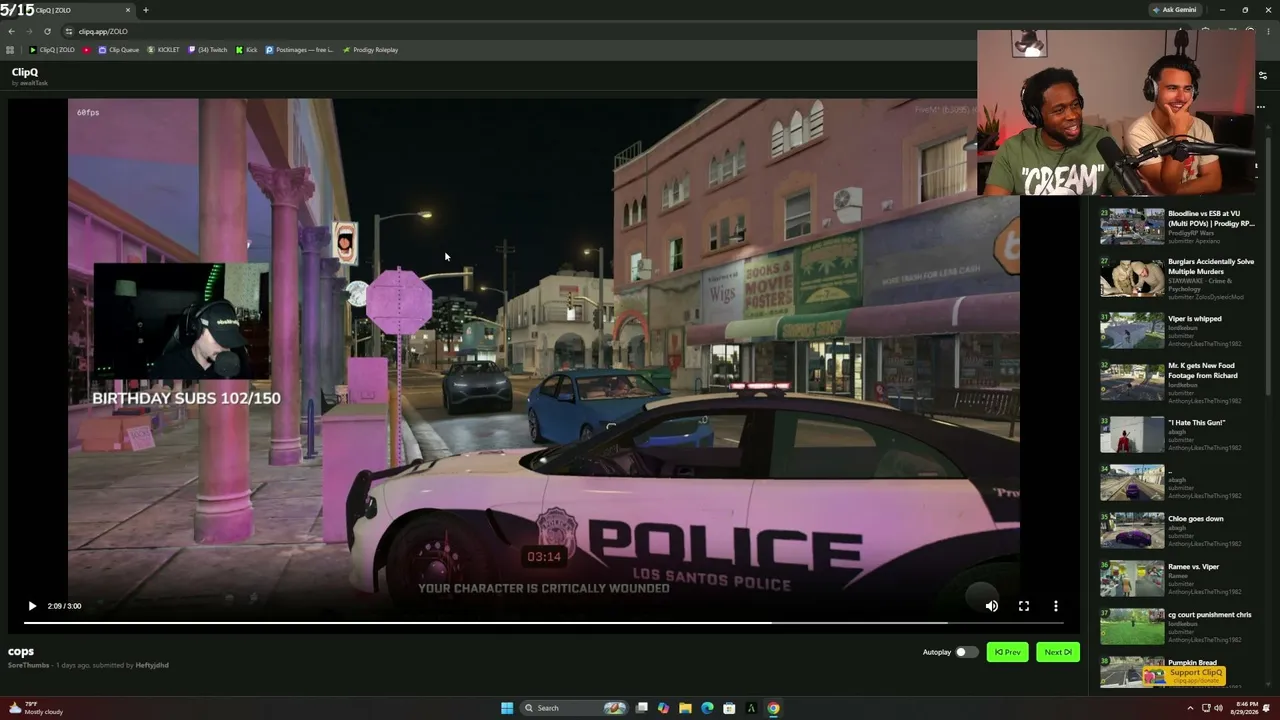Select the 'Ramee vs. Viper' clip thumbnail

[x=1132, y=579]
